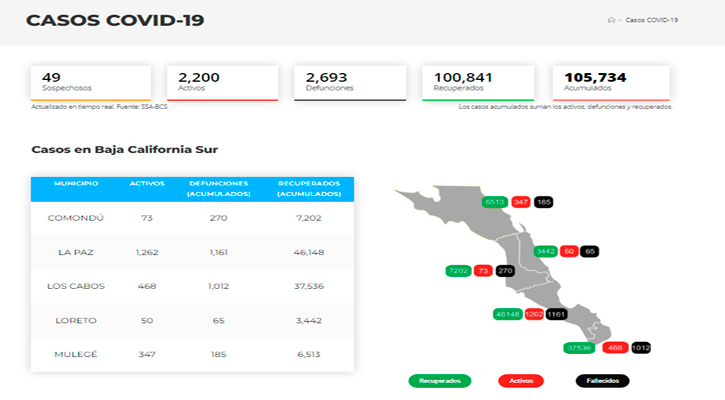Click red 468 map badge
Screen dimensions: 725x400
[615, 348]
